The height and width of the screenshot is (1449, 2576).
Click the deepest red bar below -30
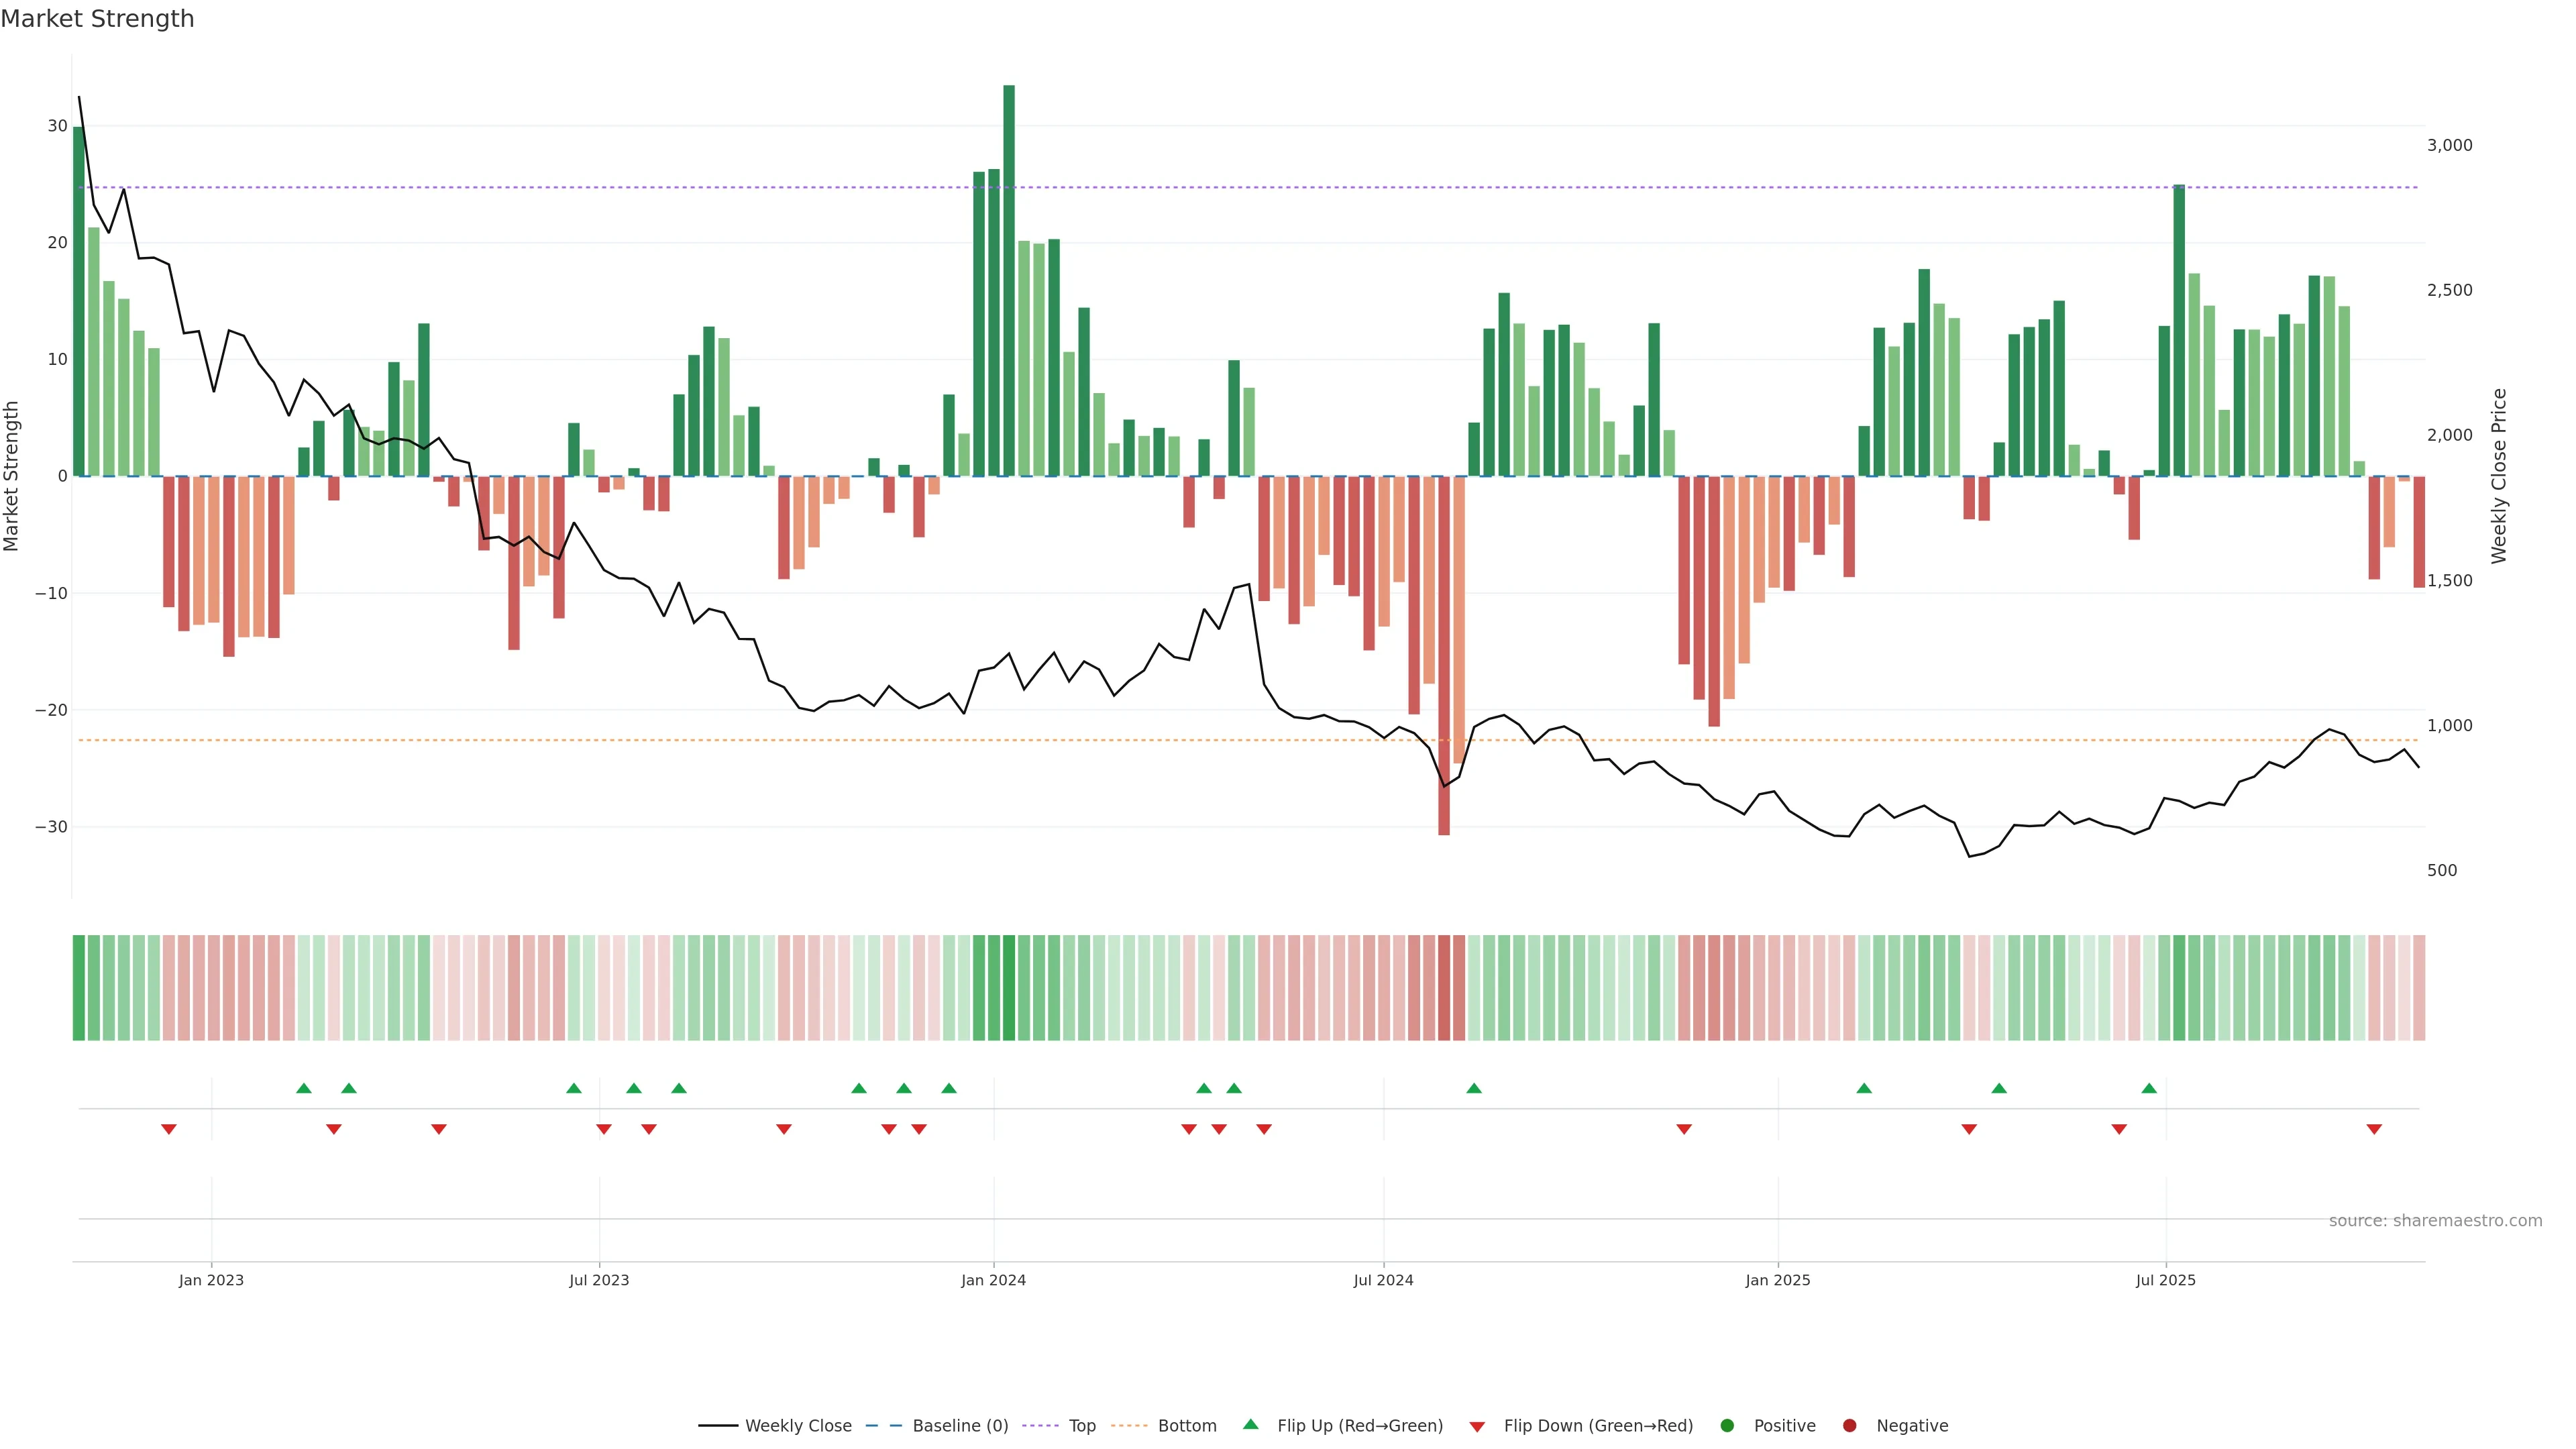(1444, 655)
